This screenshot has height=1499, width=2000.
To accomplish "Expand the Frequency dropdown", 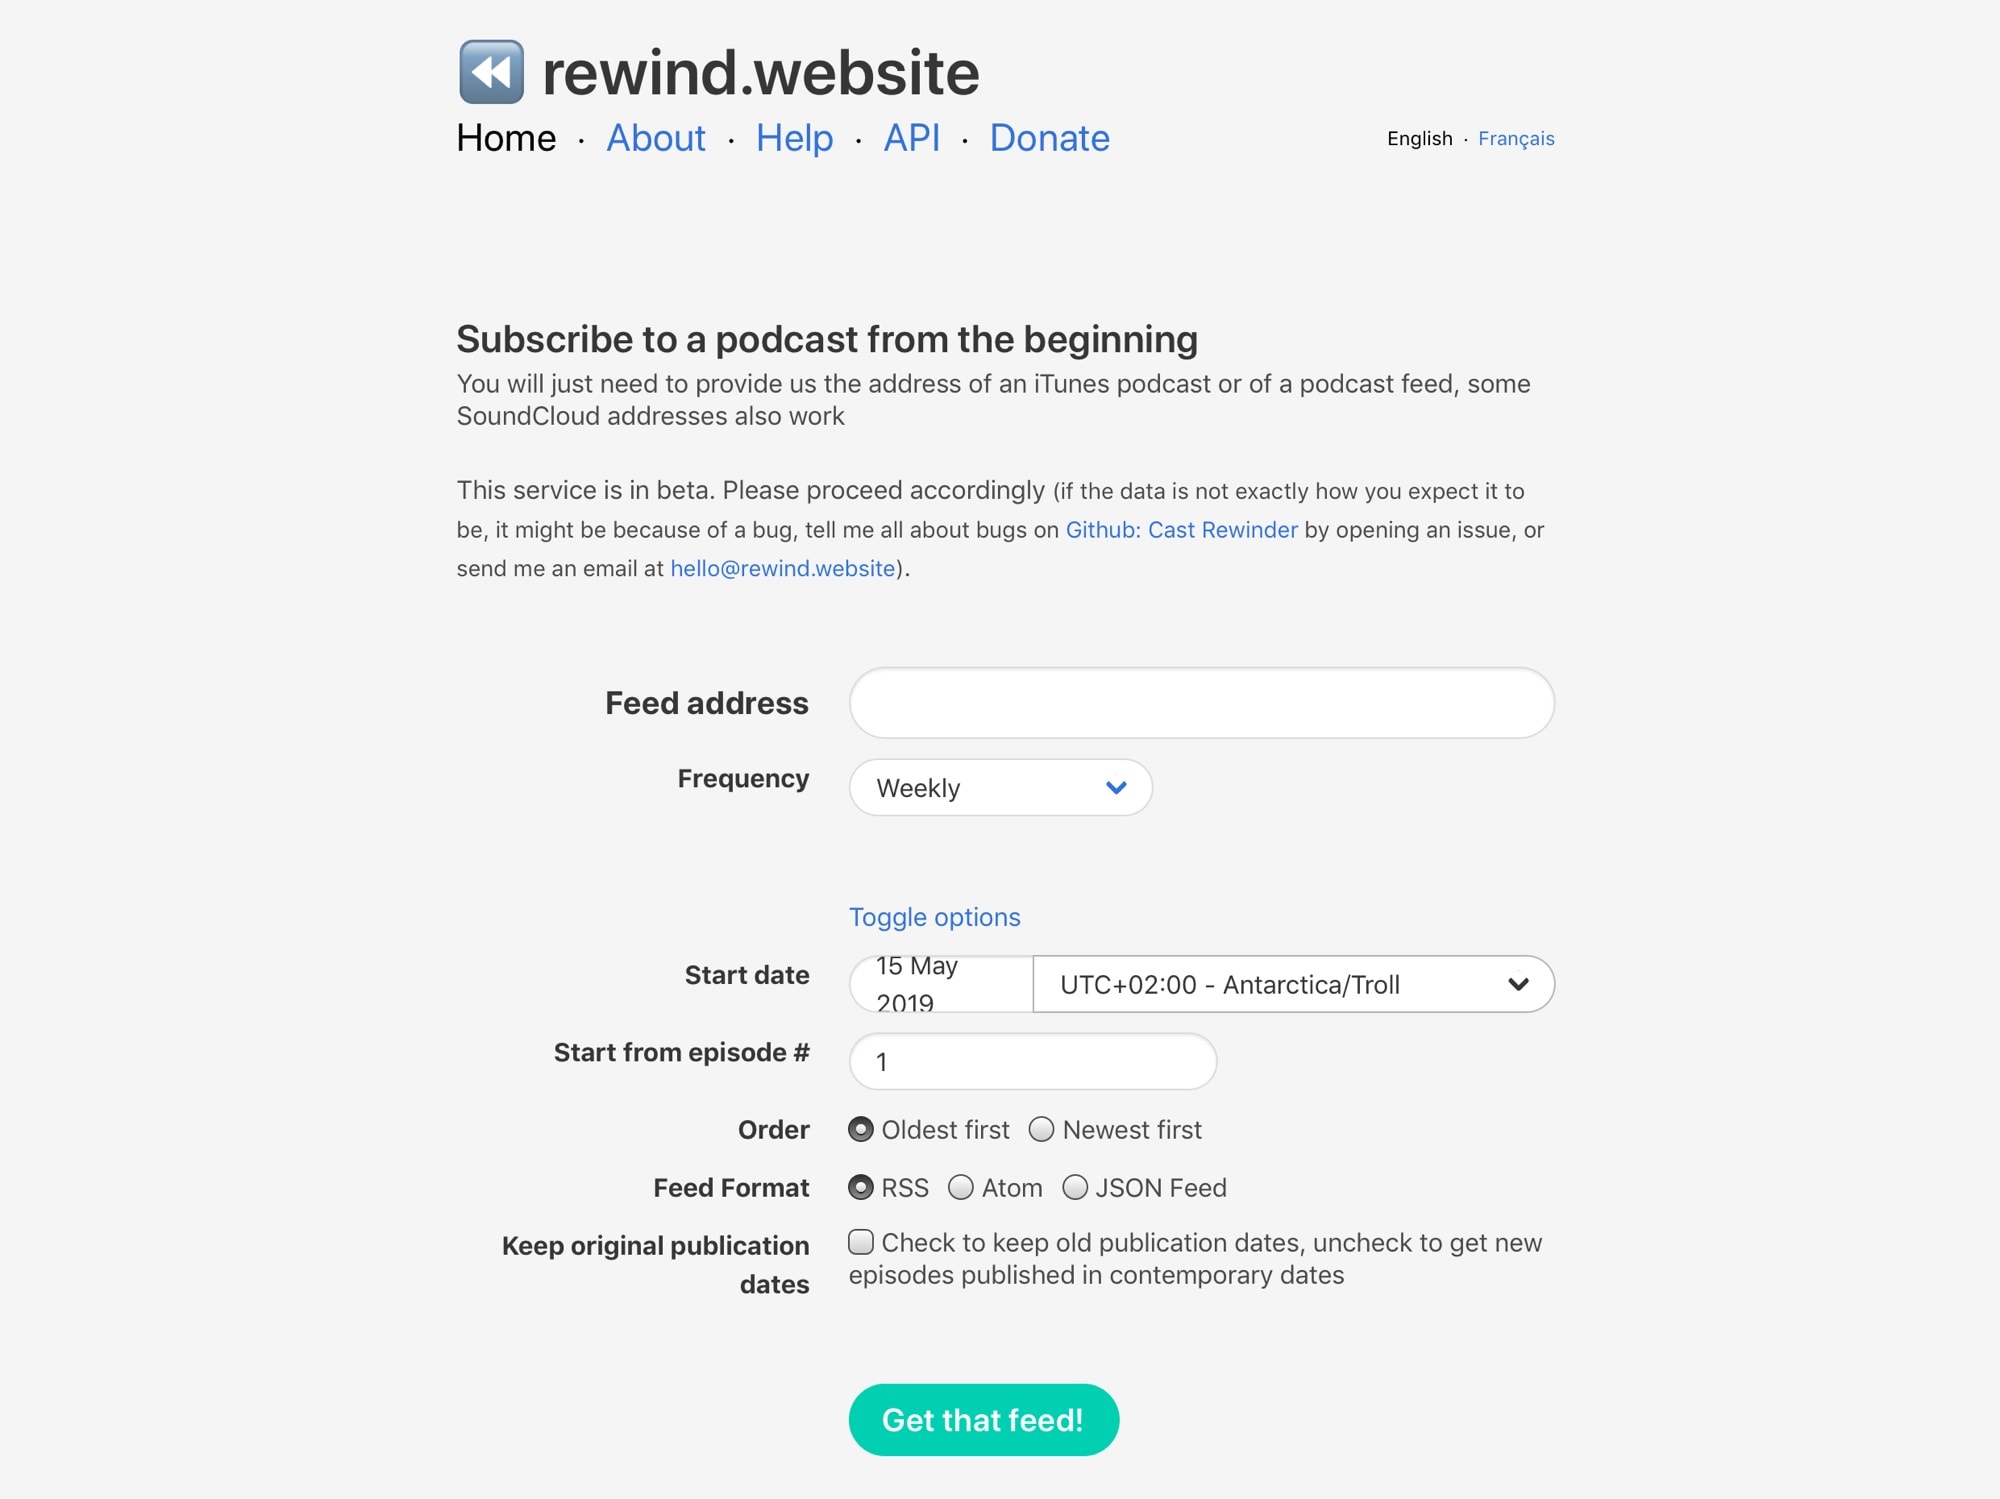I will point(1000,788).
